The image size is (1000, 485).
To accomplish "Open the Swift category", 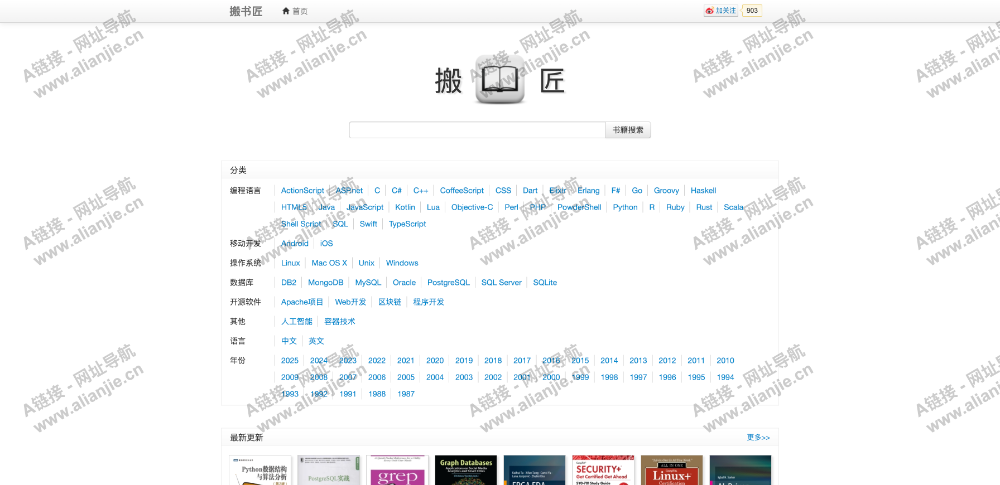I will point(368,224).
